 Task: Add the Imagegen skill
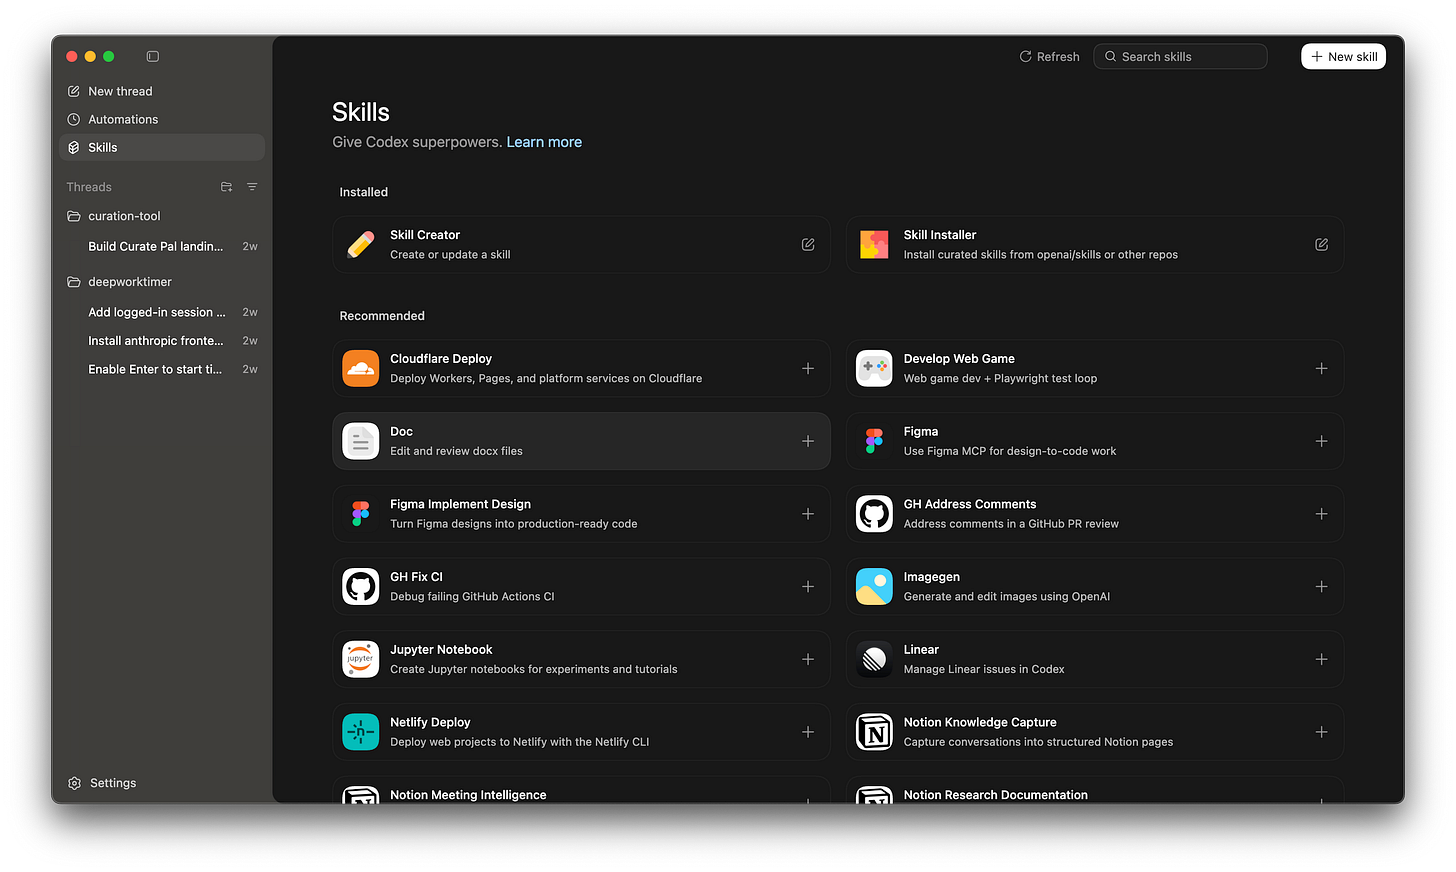(x=1321, y=587)
